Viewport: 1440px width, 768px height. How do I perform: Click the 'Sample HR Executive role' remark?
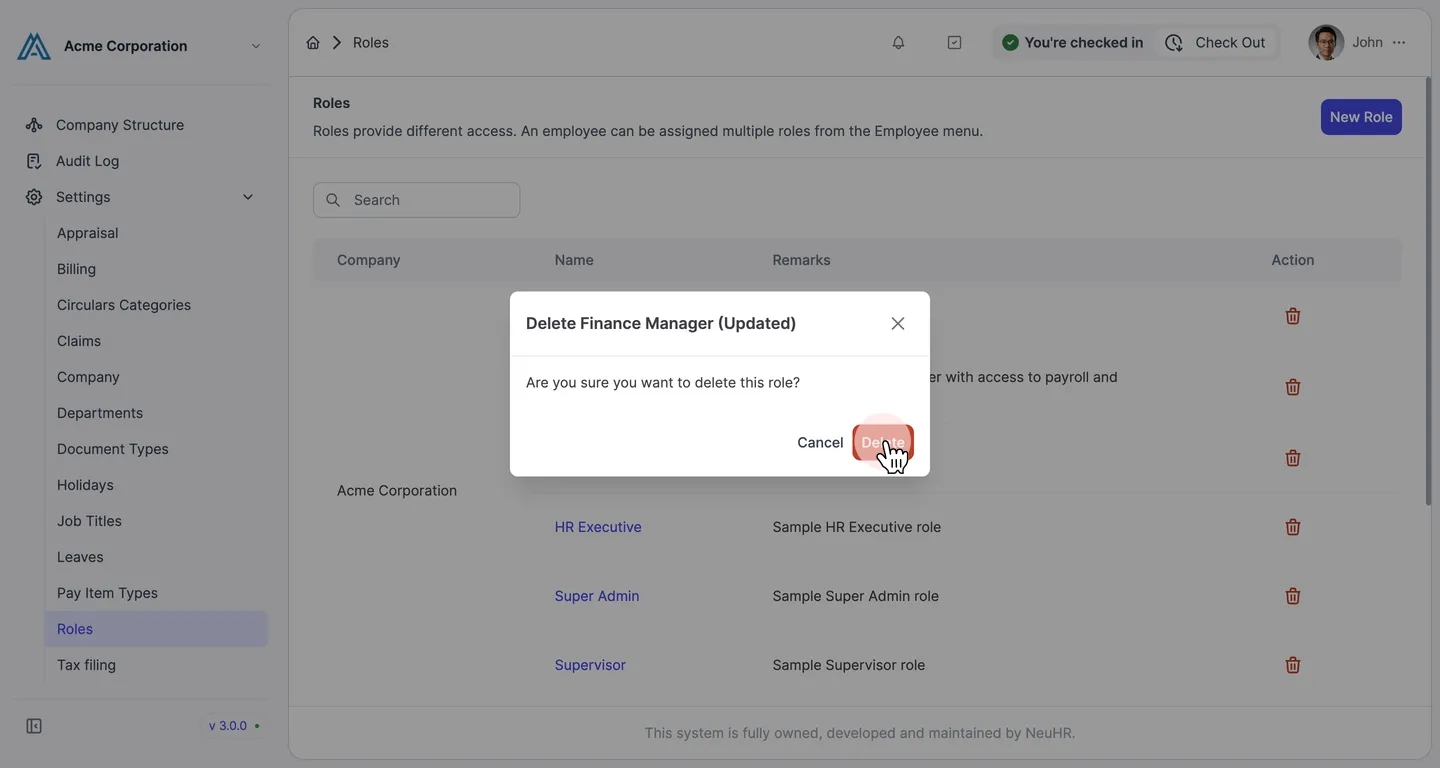[857, 527]
